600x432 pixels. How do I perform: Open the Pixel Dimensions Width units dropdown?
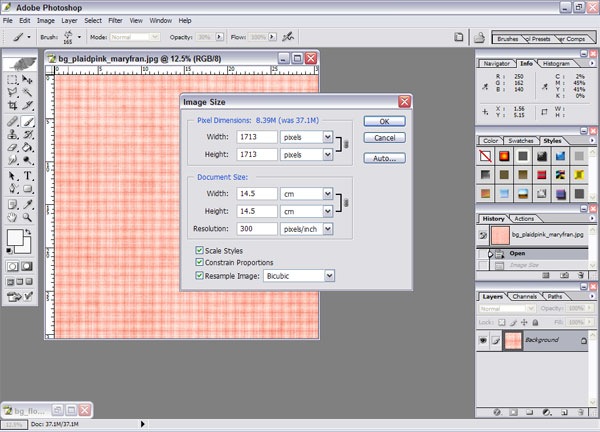click(327, 137)
